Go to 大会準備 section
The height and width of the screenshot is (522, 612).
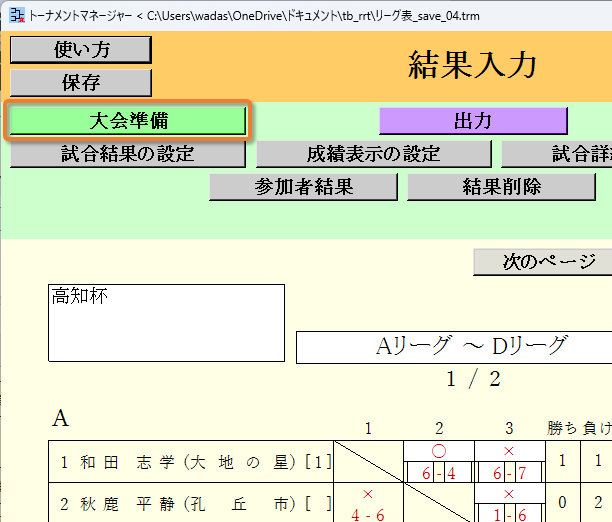[128, 121]
